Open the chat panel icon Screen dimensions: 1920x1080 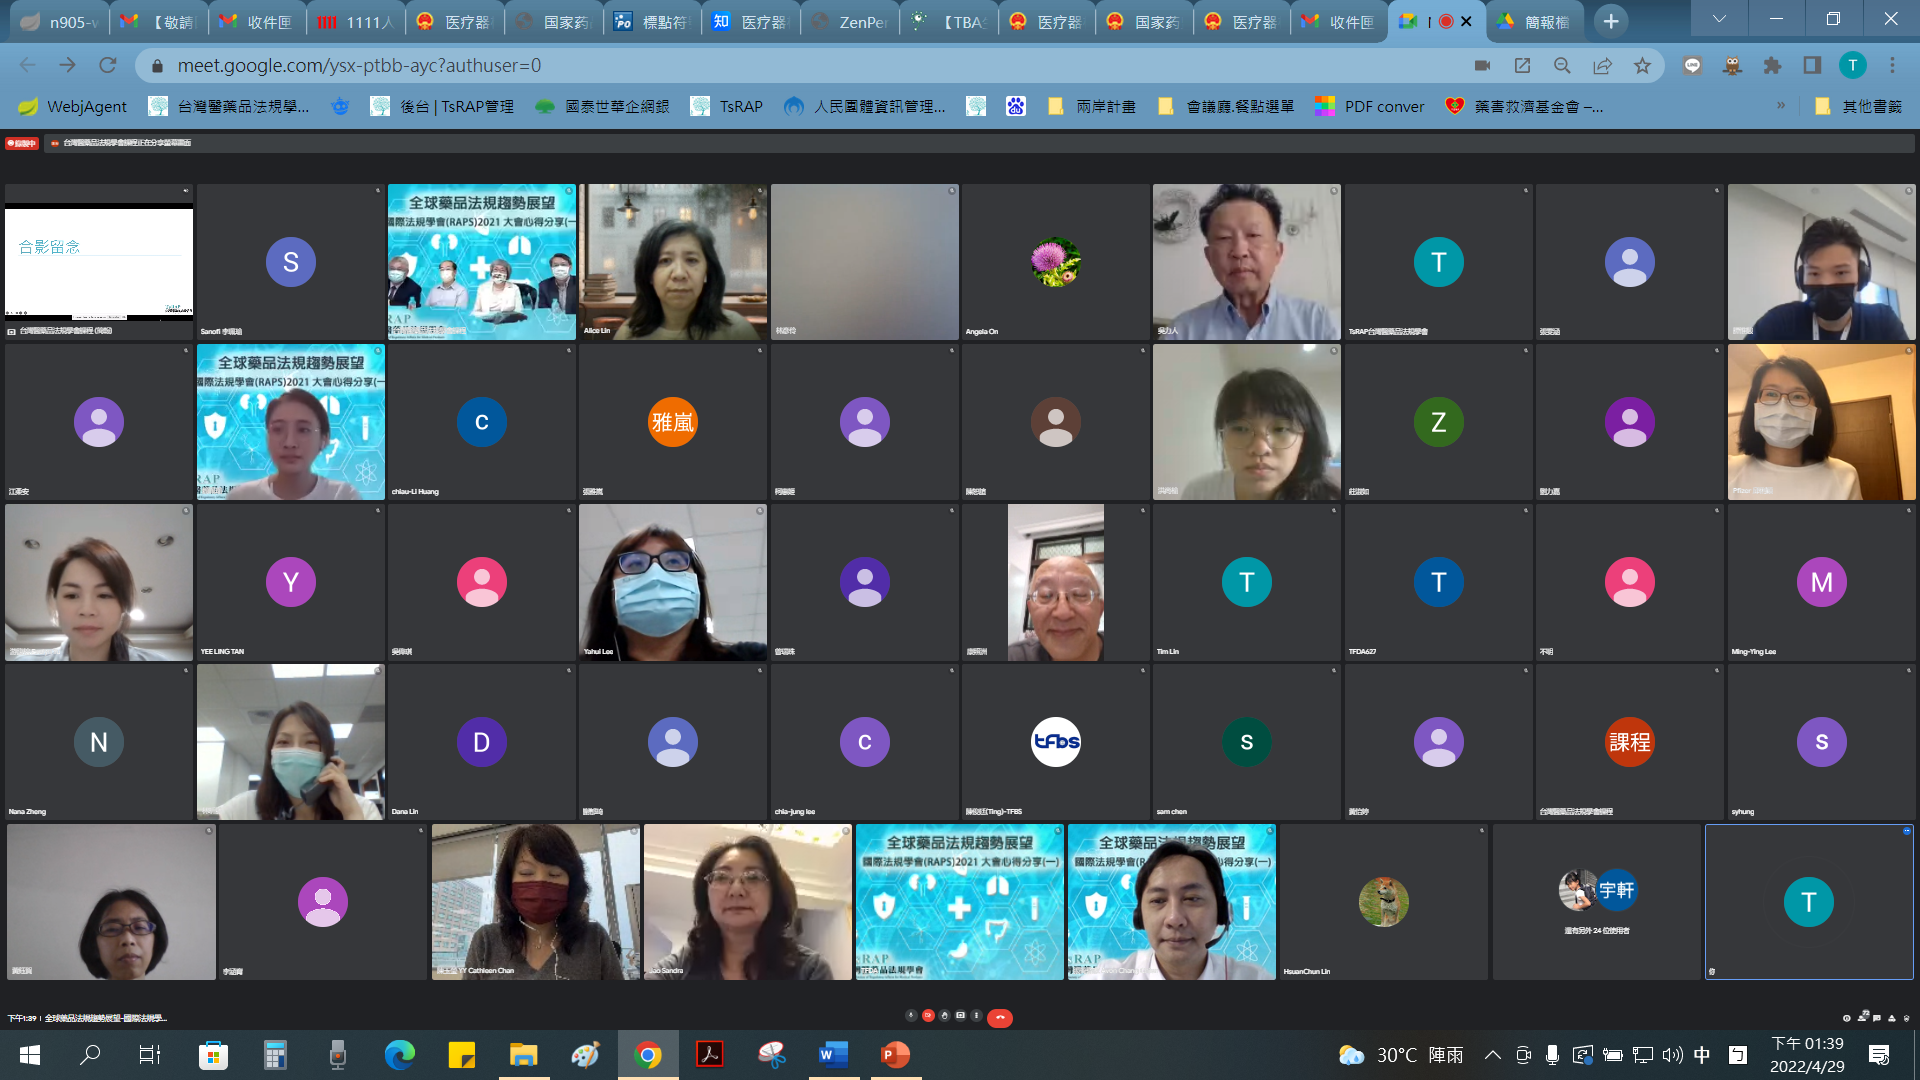pyautogui.click(x=1877, y=1018)
